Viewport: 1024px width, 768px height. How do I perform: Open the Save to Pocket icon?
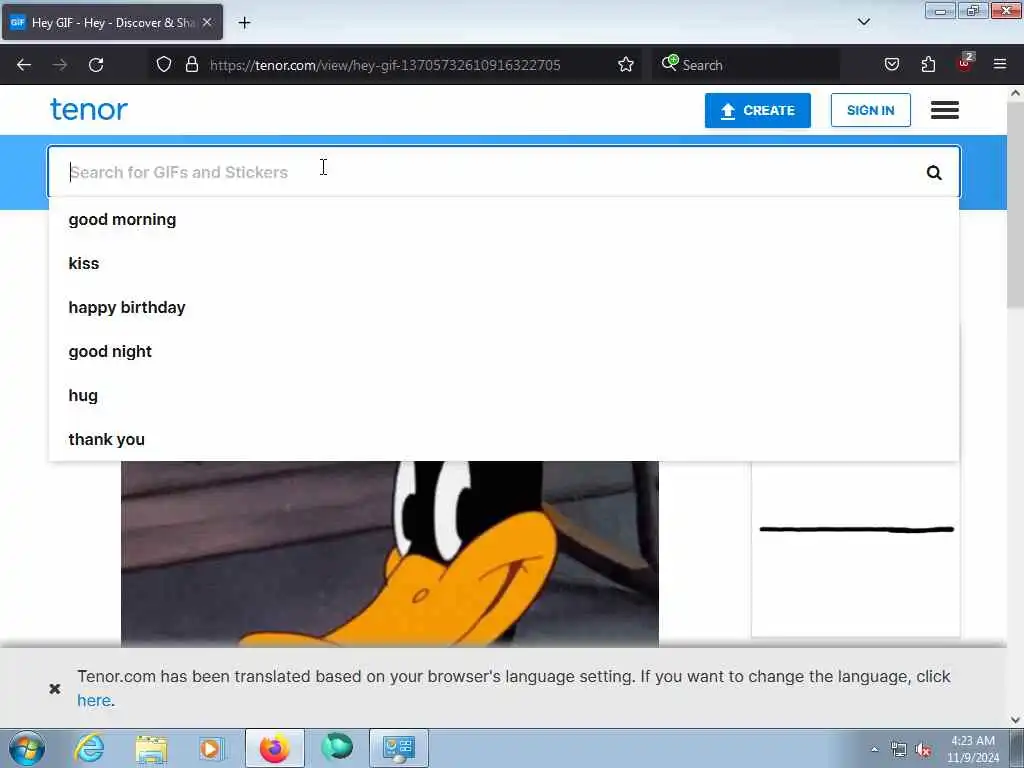tap(892, 64)
